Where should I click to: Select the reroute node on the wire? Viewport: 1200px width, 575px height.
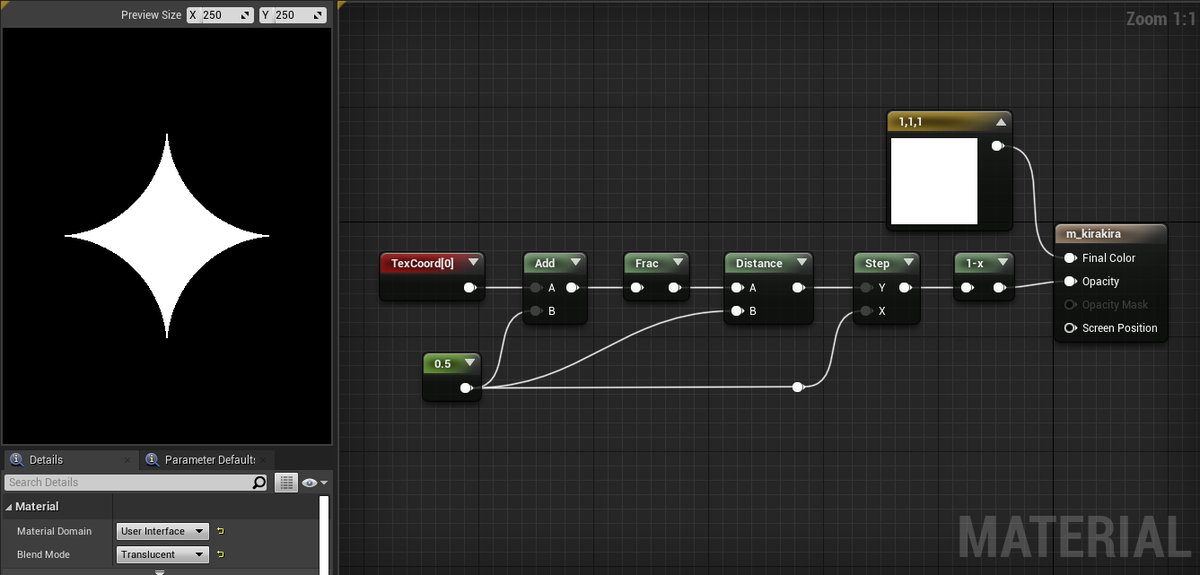coord(797,387)
